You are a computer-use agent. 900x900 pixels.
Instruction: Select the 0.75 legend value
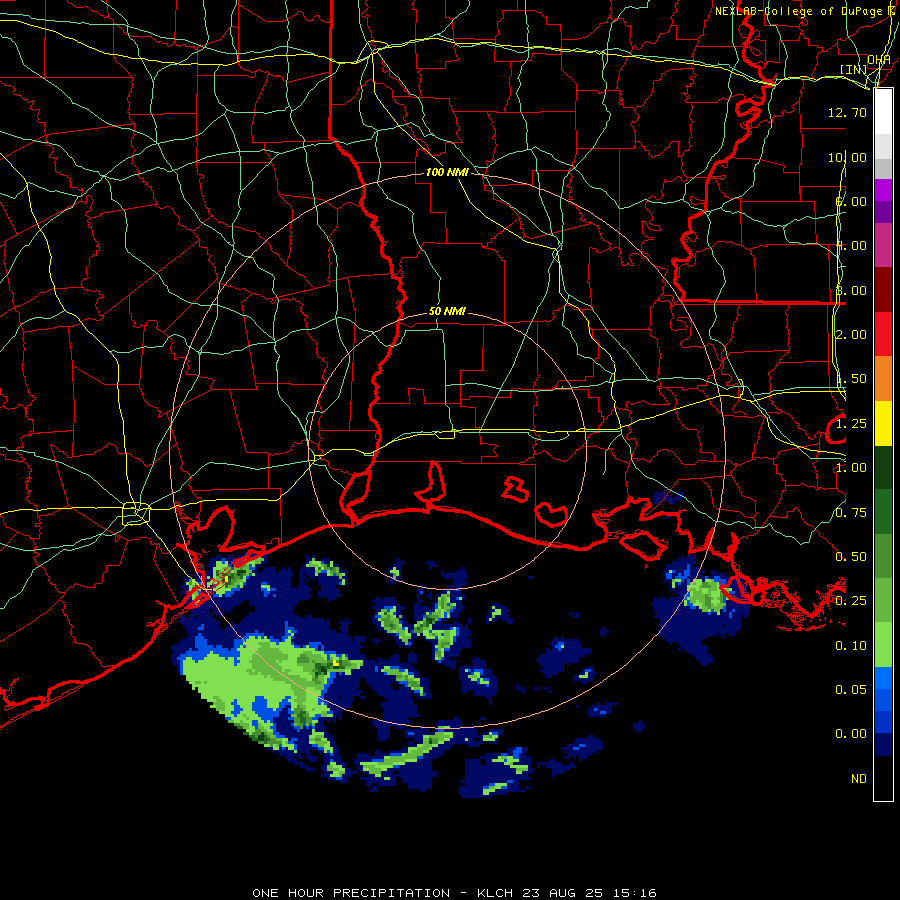click(x=851, y=513)
